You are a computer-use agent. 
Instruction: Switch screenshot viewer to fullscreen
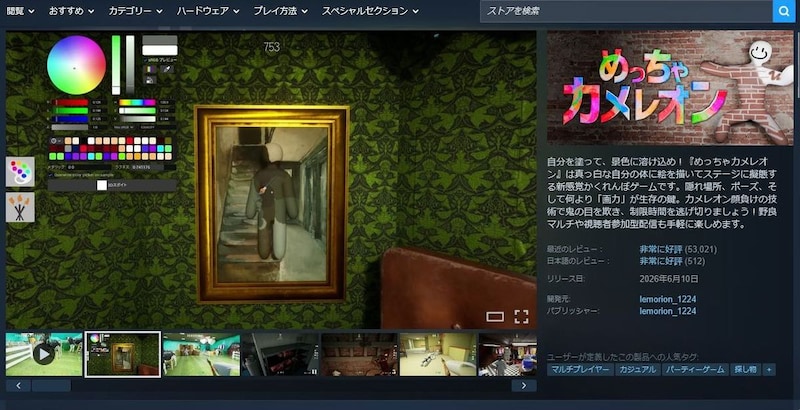click(x=521, y=317)
